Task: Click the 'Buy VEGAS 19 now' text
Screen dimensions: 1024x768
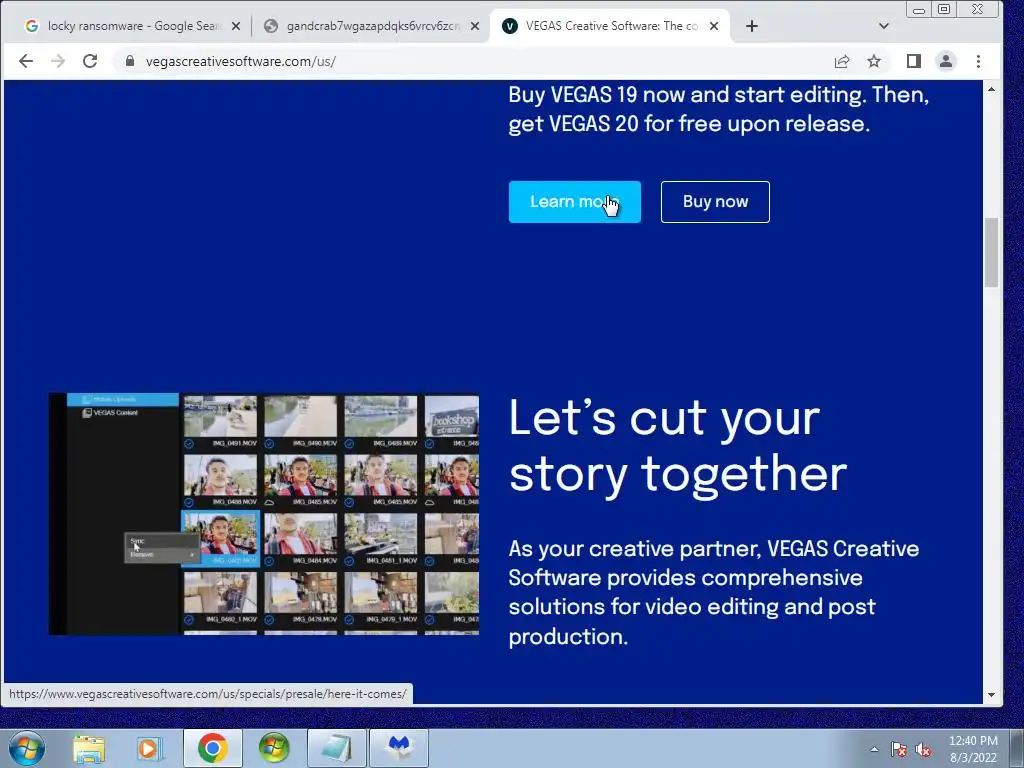Action: coord(718,109)
